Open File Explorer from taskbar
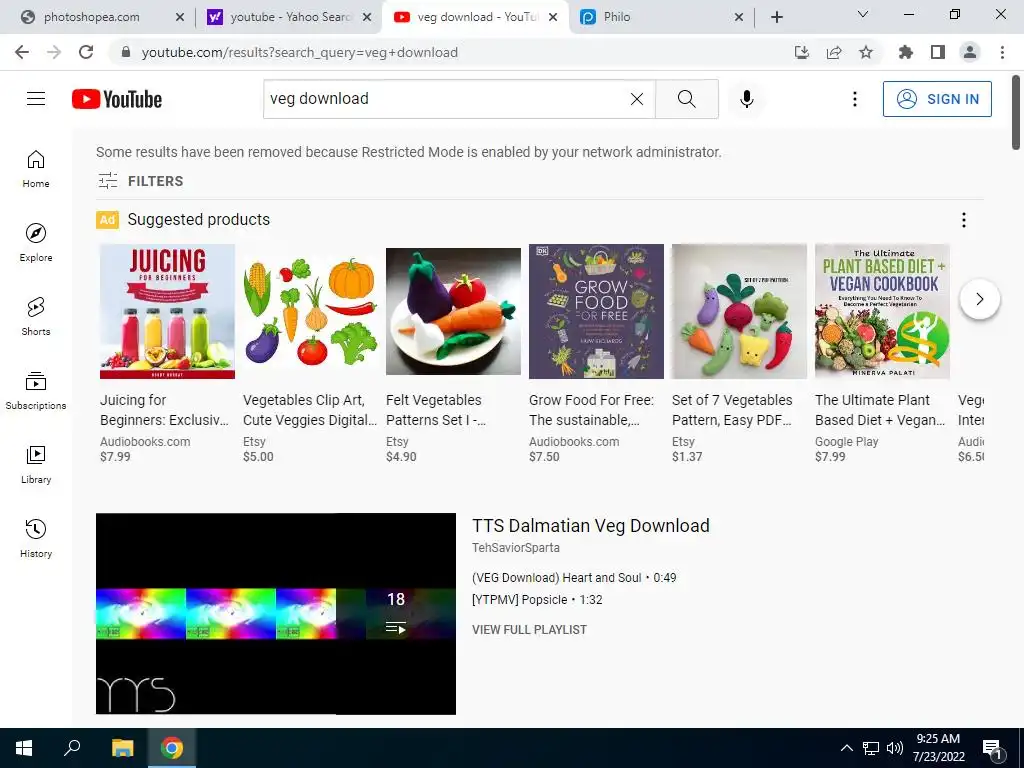Image resolution: width=1024 pixels, height=768 pixels. (122, 748)
